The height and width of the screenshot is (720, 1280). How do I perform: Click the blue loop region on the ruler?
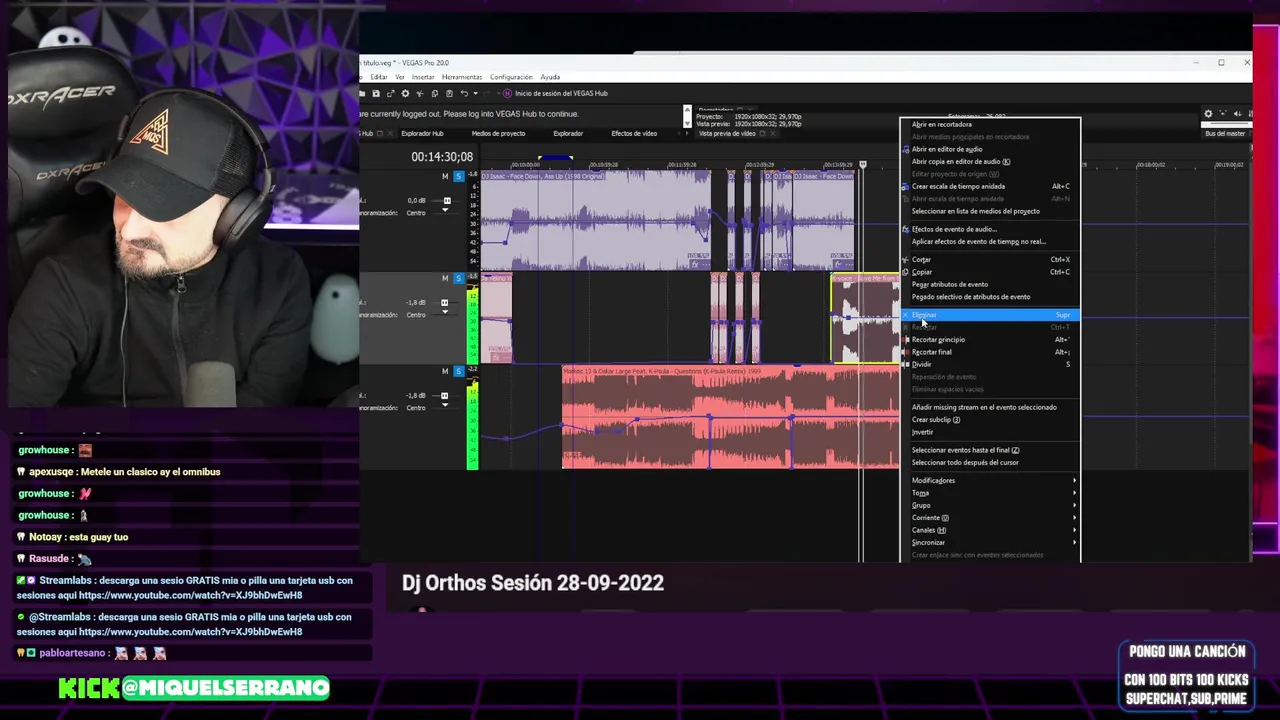point(556,157)
